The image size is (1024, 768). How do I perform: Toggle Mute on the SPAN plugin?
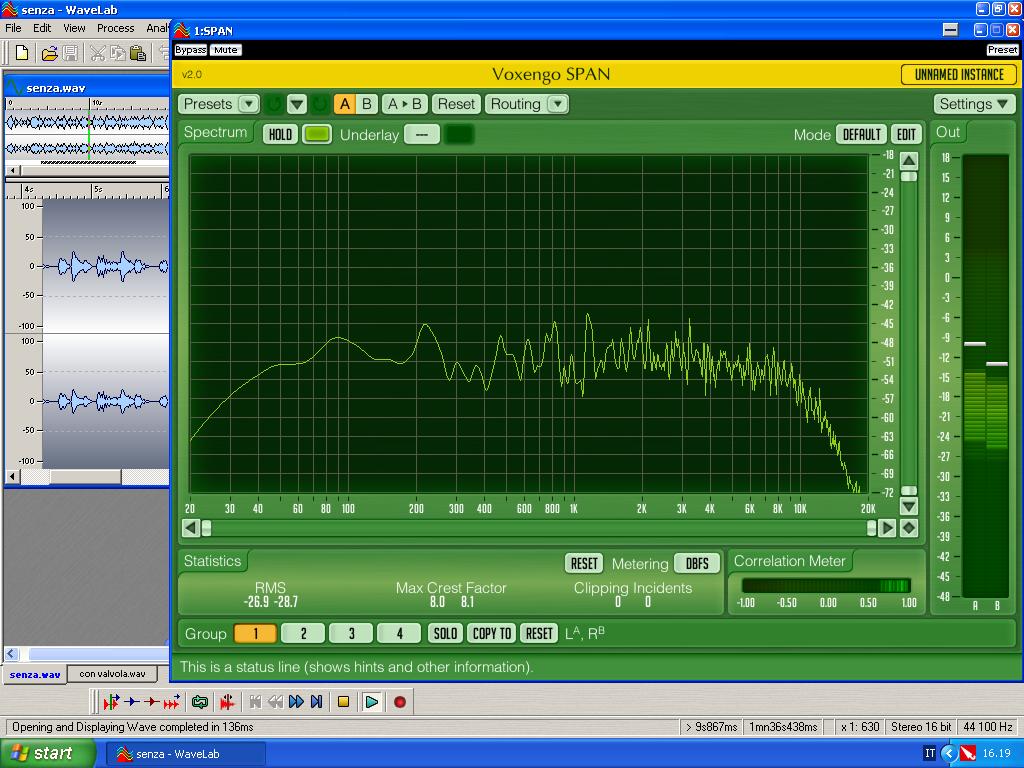pyautogui.click(x=225, y=50)
